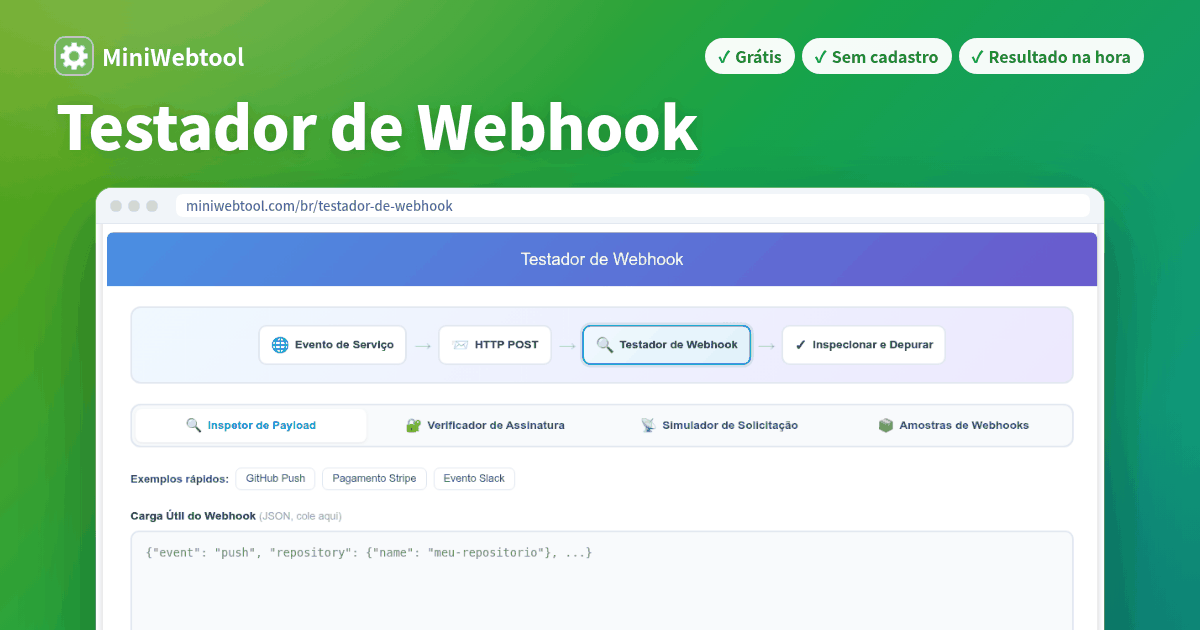Click the Resultado na hora badge

point(1051,57)
